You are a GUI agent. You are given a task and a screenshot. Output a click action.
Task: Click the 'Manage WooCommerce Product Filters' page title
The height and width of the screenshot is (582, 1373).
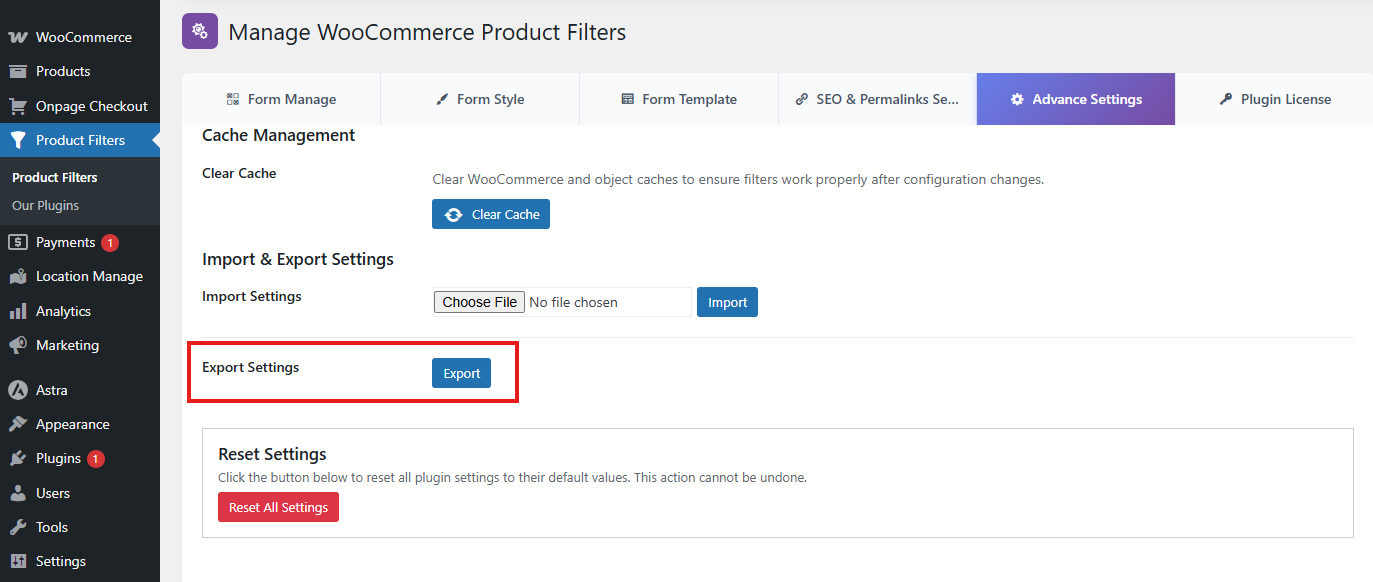[427, 32]
